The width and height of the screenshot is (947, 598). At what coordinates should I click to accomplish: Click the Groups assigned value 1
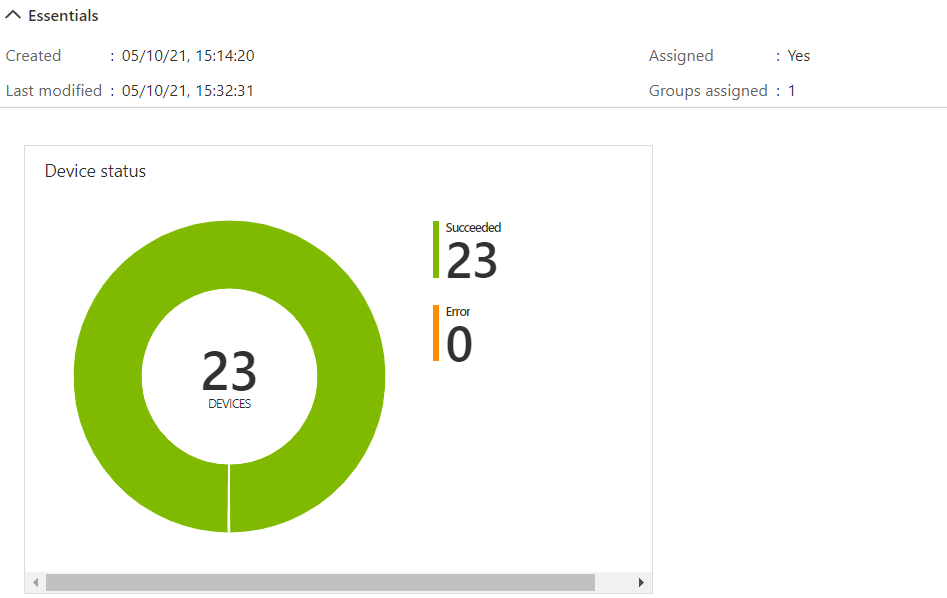pyautogui.click(x=791, y=91)
